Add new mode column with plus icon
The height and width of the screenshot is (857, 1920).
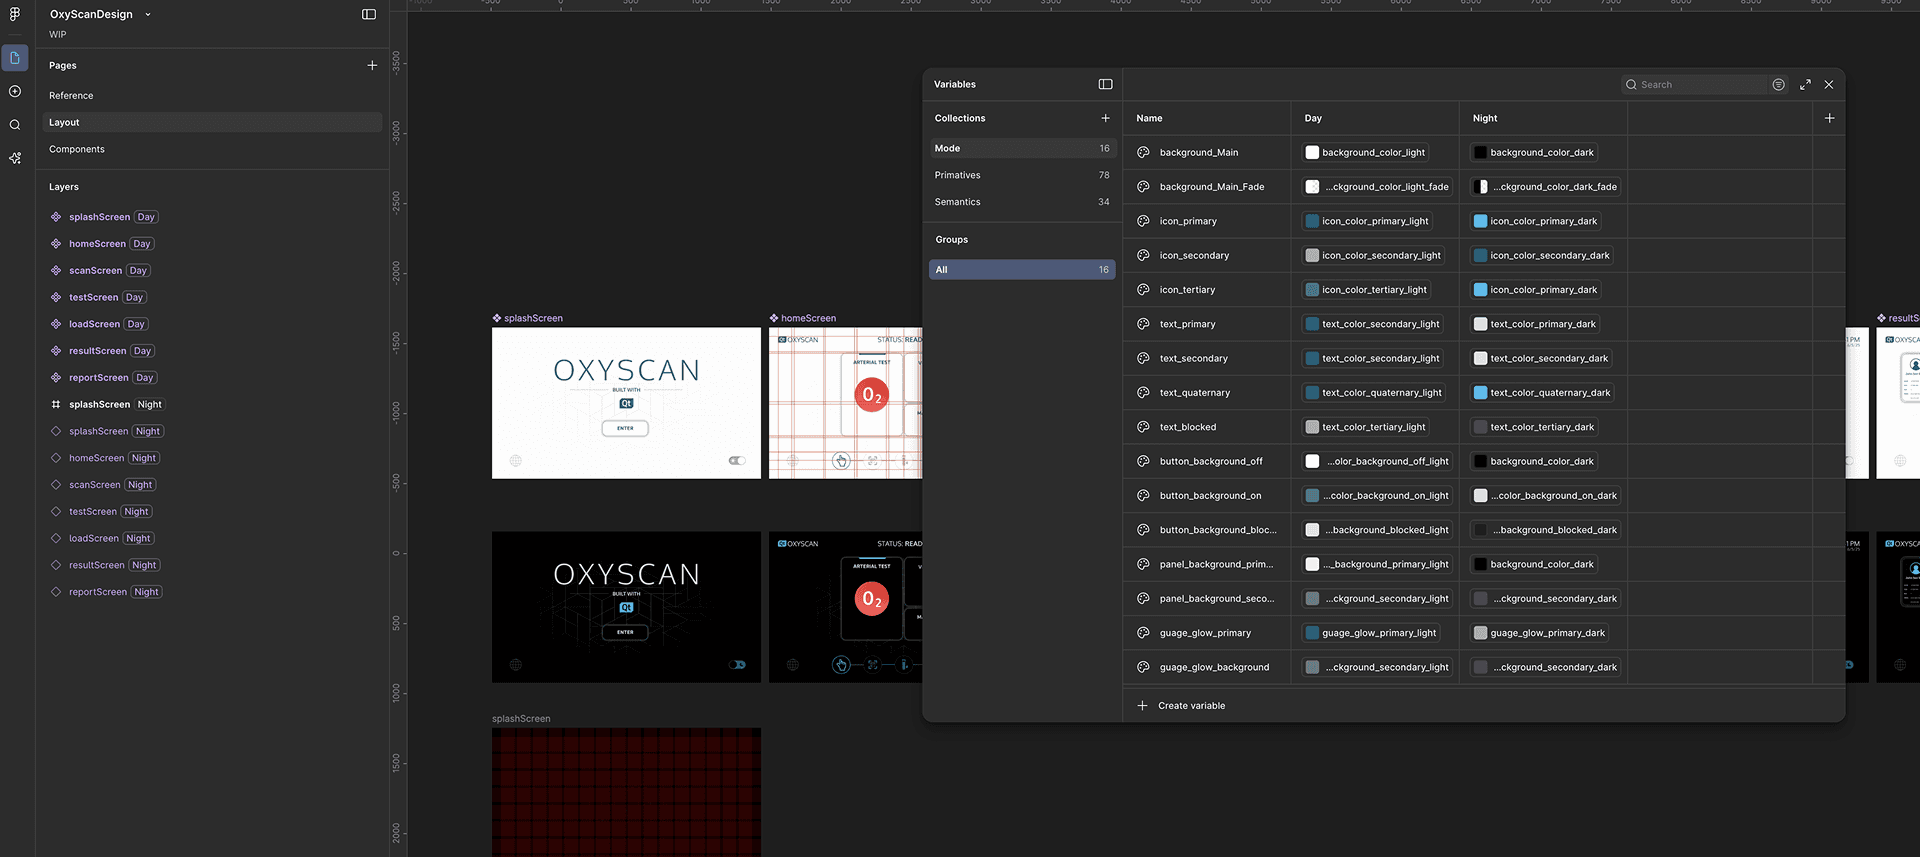1829,118
